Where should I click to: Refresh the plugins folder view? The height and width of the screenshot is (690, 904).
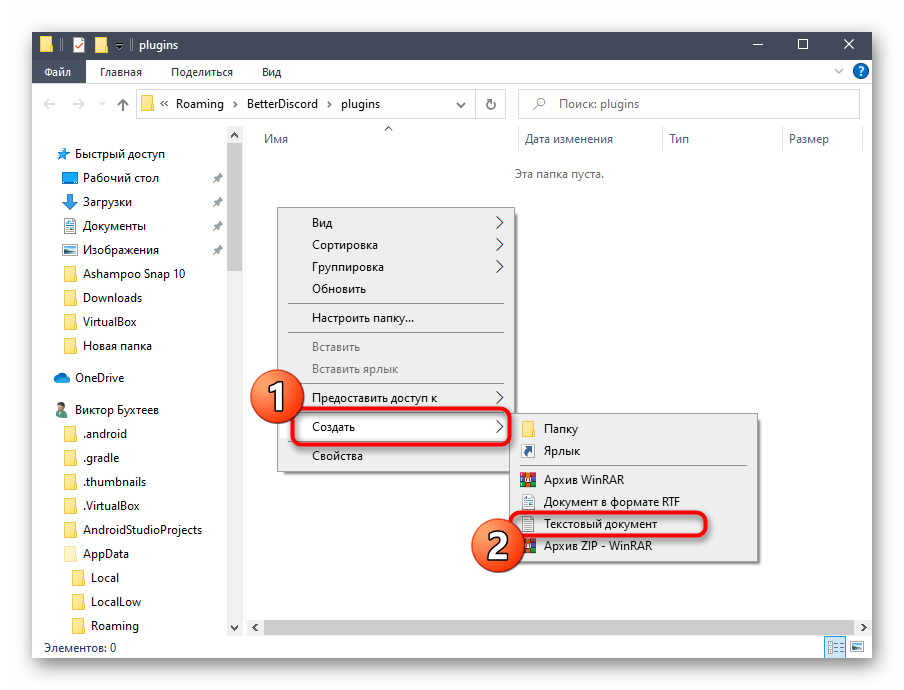(x=491, y=104)
